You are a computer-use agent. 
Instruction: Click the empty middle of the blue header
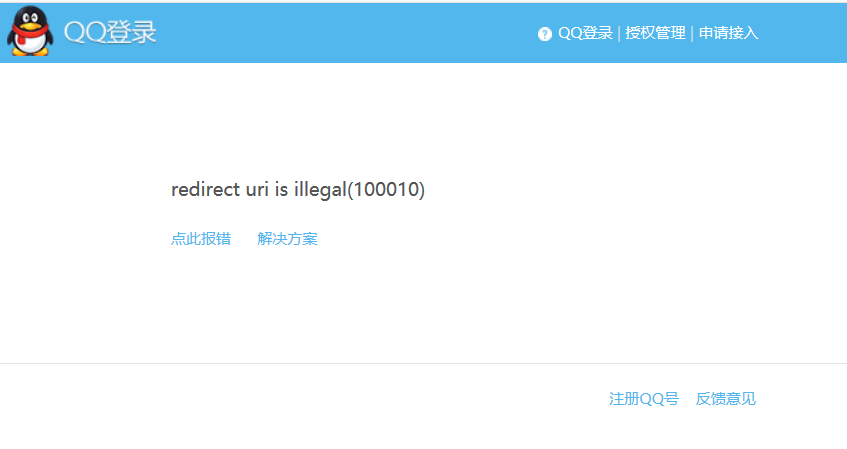tap(350, 32)
